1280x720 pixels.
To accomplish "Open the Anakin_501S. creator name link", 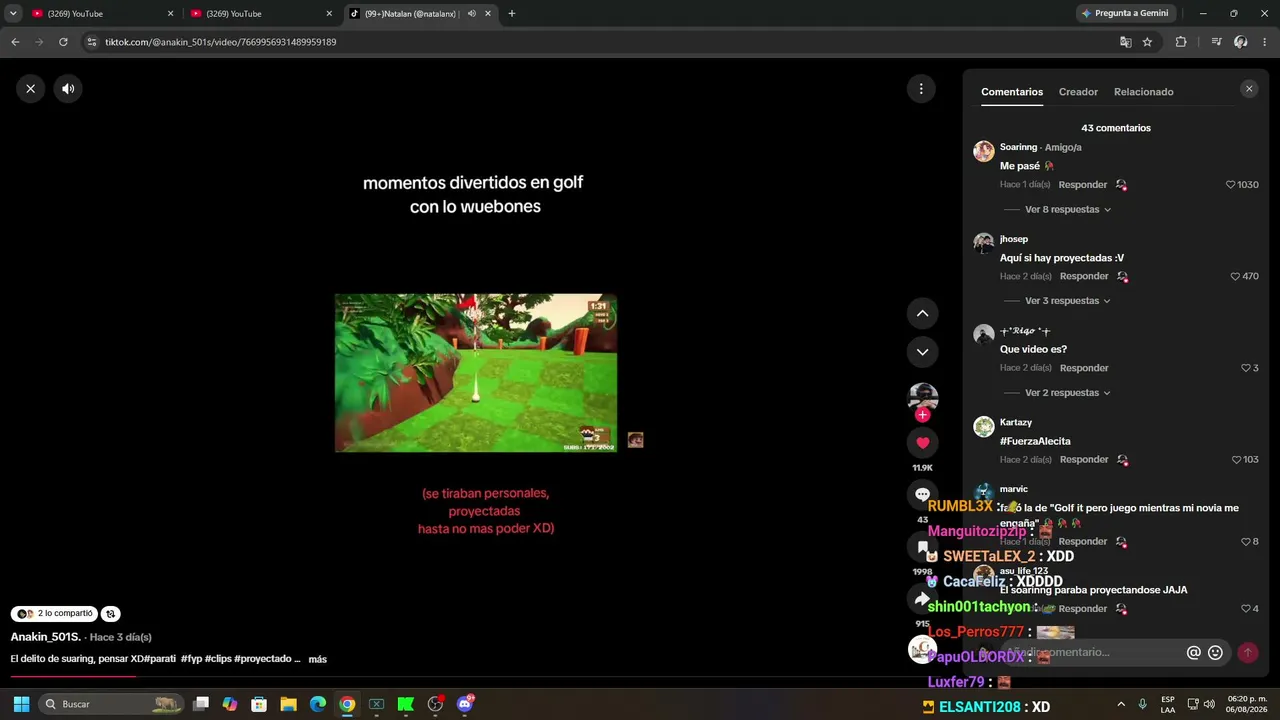I will [x=46, y=637].
